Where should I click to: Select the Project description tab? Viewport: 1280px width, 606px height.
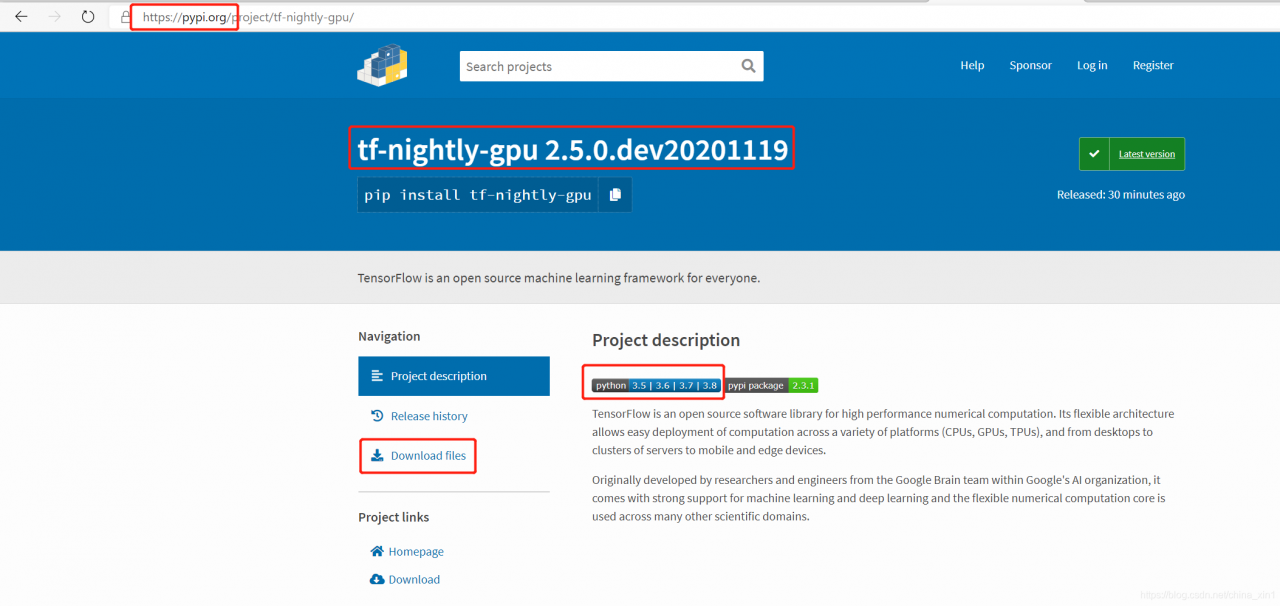[x=454, y=376]
